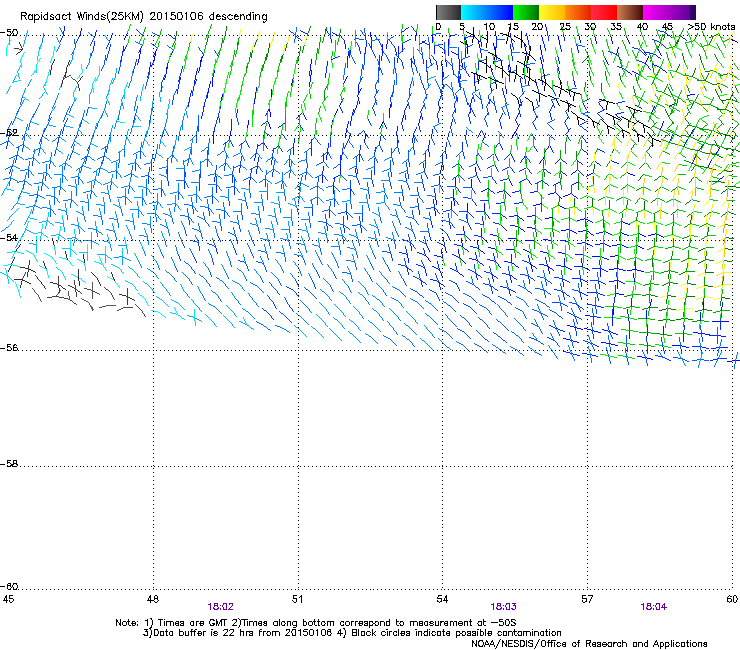Viewport: 740px width, 650px height.
Task: Select the gray 0-5 knots color swatch
Action: pyautogui.click(x=448, y=12)
